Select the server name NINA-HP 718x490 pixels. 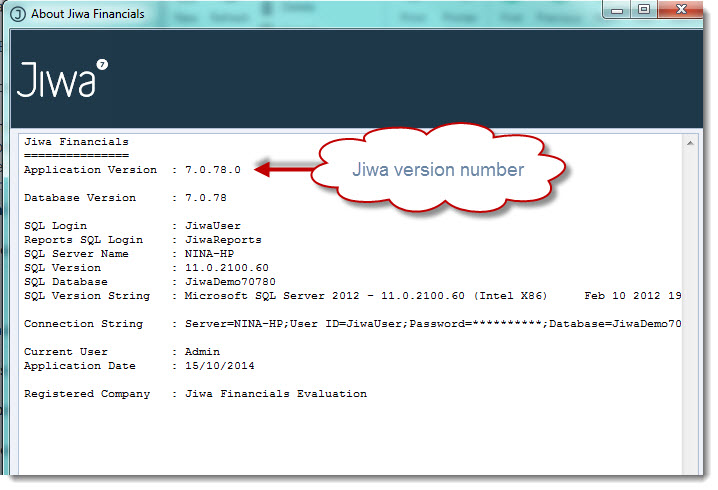coord(209,253)
